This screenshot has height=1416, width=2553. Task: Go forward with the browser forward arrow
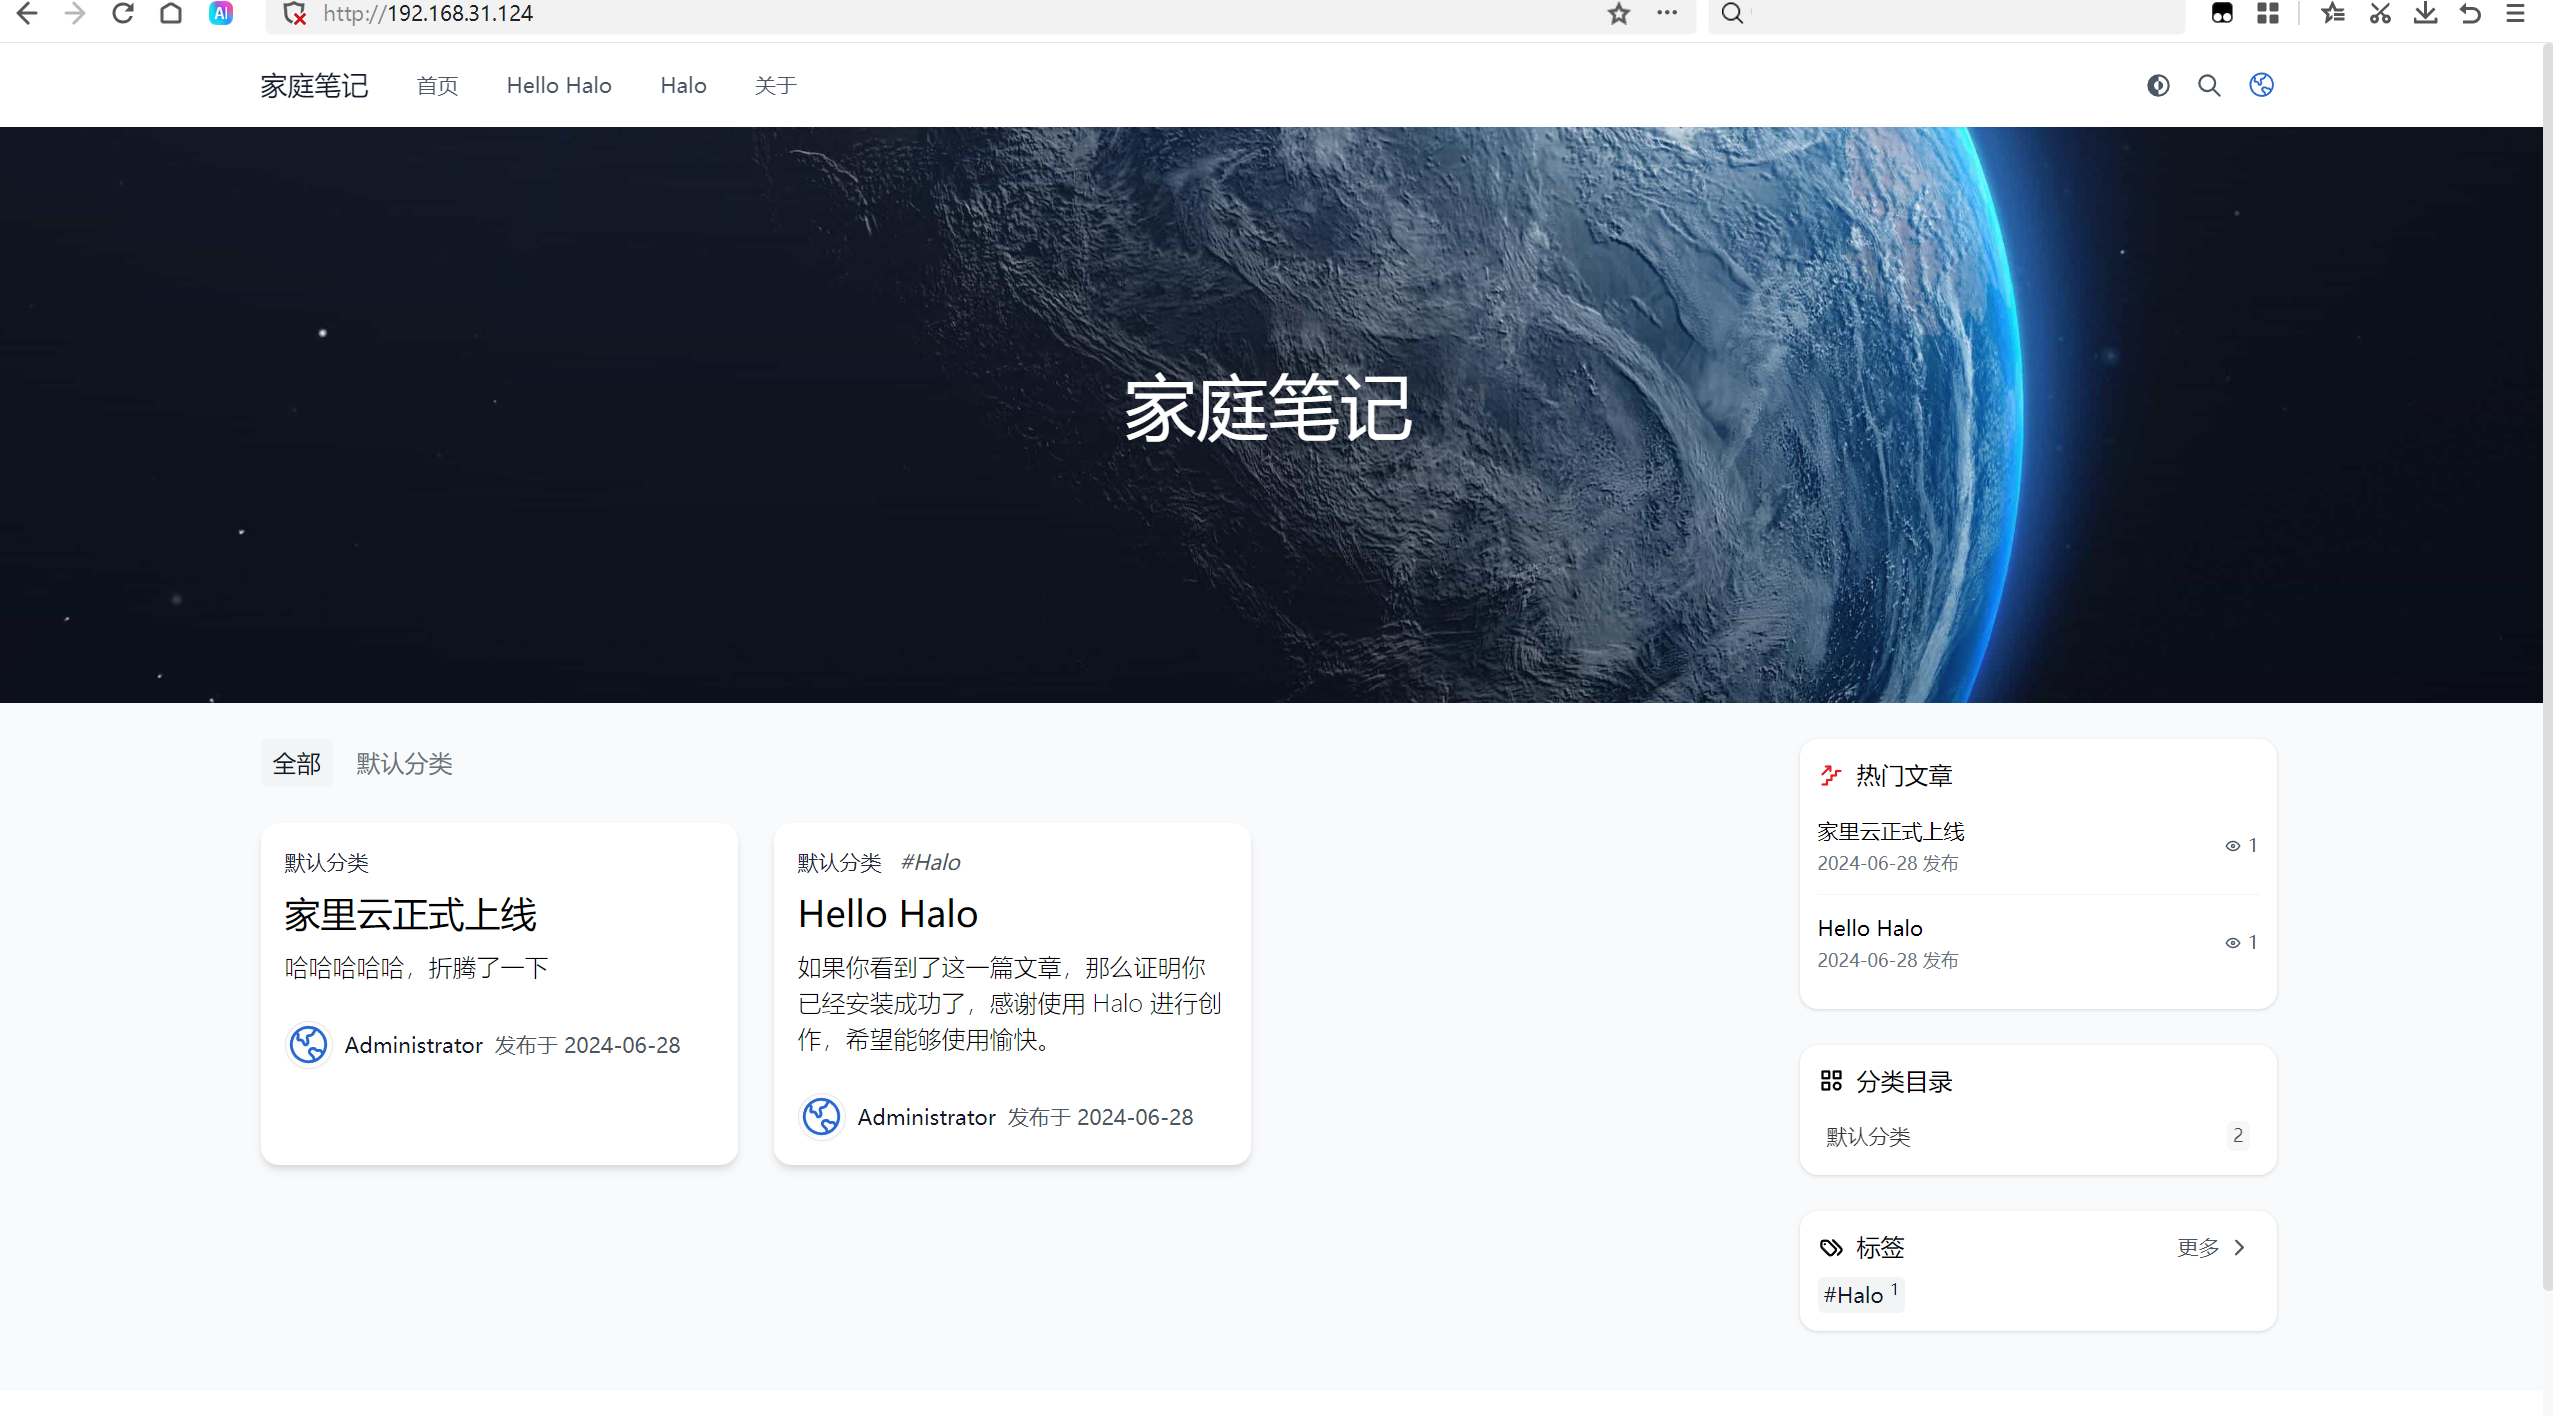pos(75,13)
